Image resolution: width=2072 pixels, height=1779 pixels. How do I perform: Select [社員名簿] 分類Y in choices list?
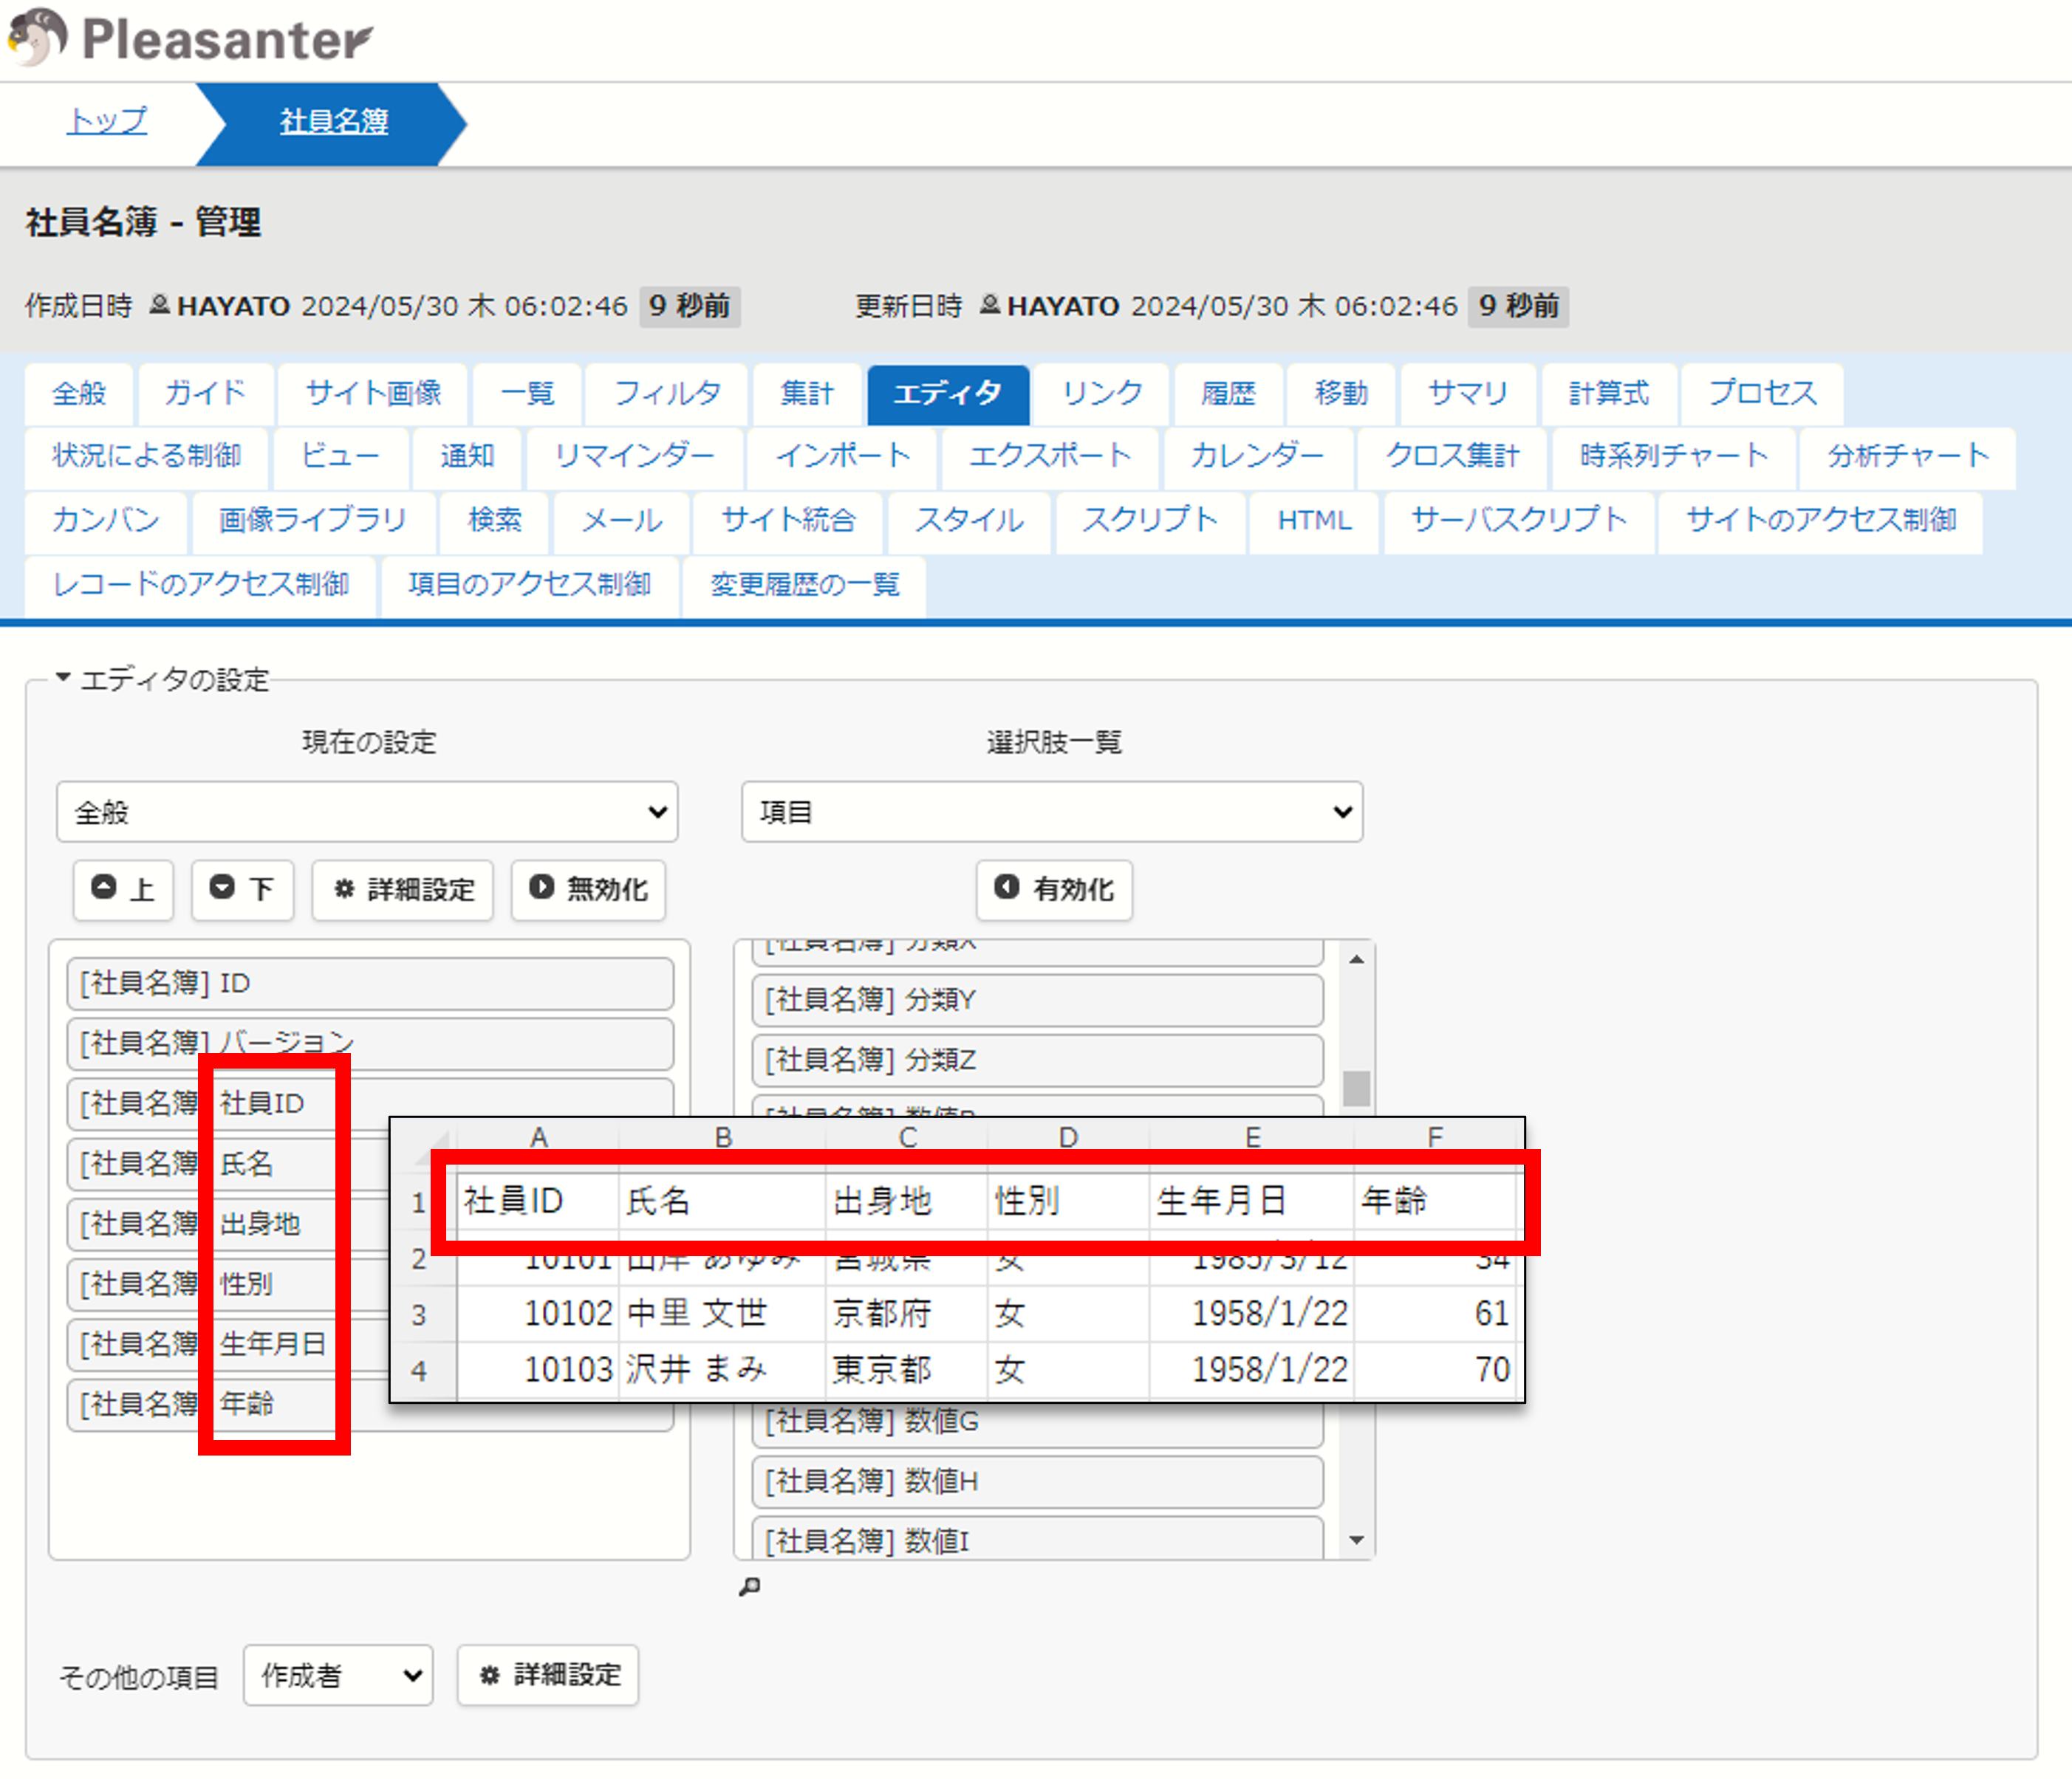pos(1037,1000)
